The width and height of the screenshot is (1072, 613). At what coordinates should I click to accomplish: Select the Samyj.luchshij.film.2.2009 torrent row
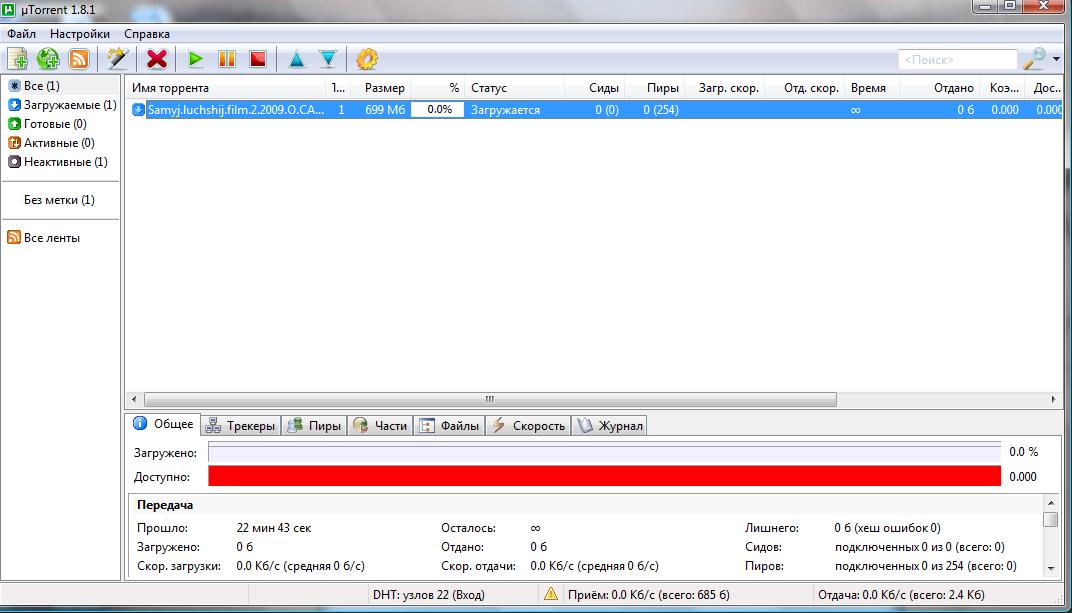(595, 109)
